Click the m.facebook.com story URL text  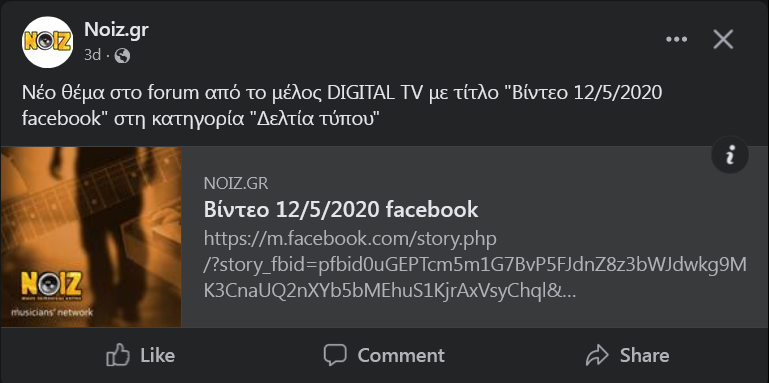tap(475, 265)
